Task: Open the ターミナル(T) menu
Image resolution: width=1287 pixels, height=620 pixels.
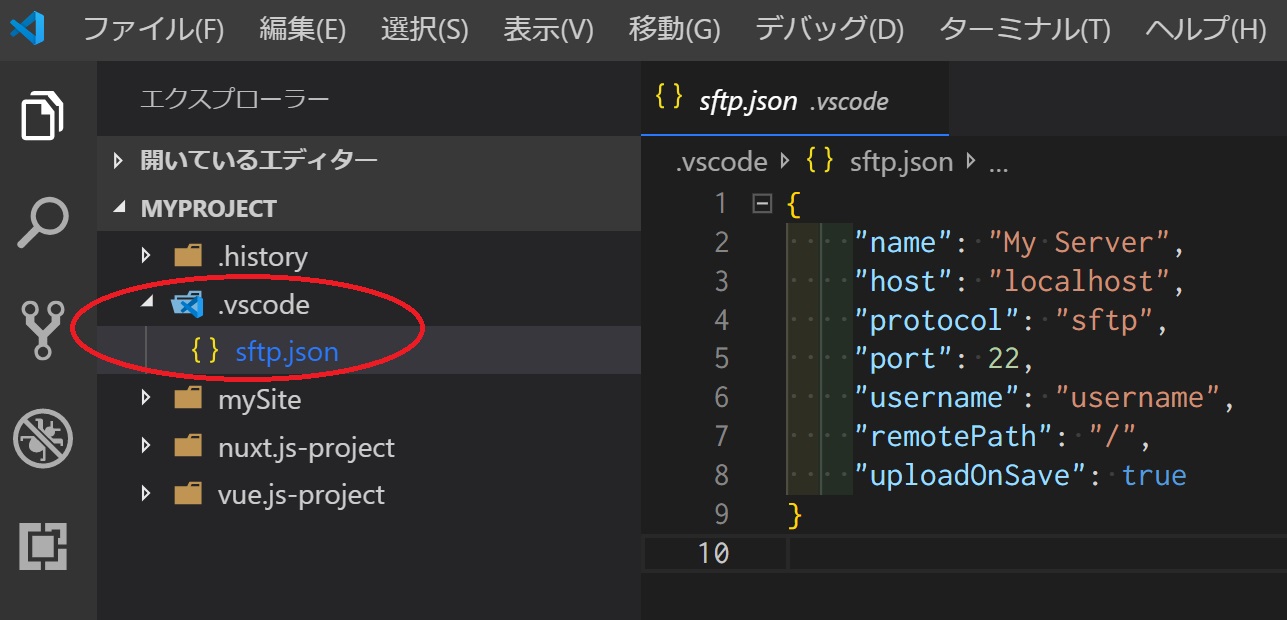Action: click(x=1024, y=29)
